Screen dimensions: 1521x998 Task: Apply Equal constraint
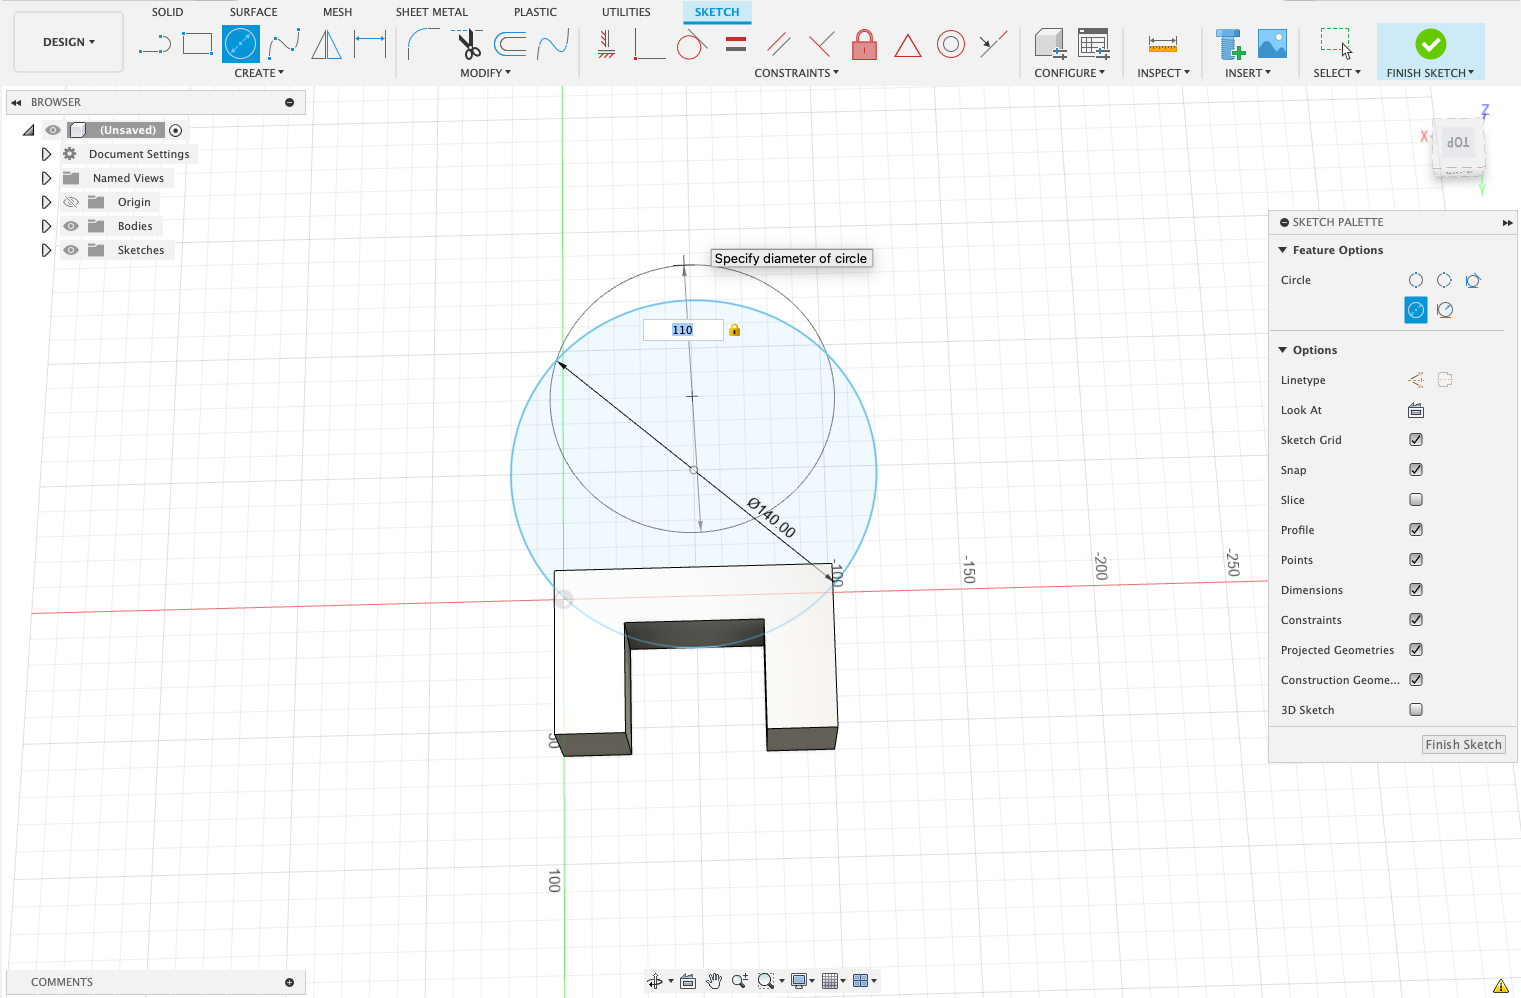[736, 44]
